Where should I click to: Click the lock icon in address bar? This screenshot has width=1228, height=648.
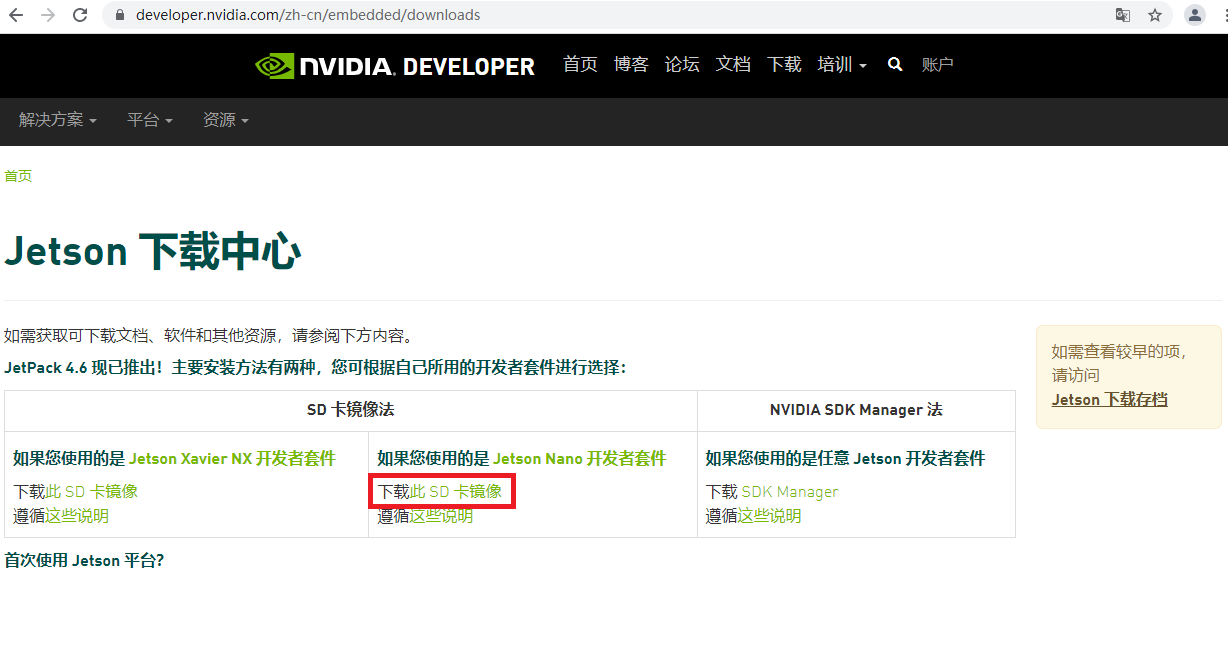[120, 15]
